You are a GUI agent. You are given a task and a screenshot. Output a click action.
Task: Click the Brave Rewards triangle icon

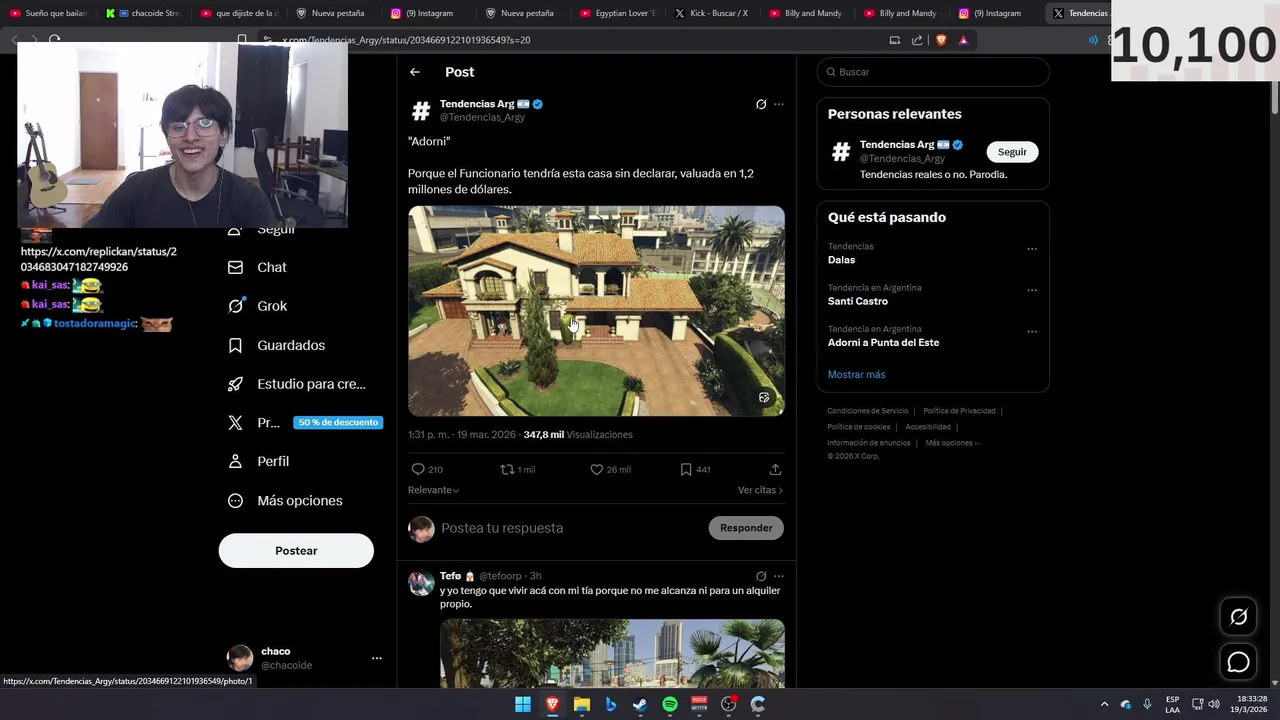(x=963, y=40)
